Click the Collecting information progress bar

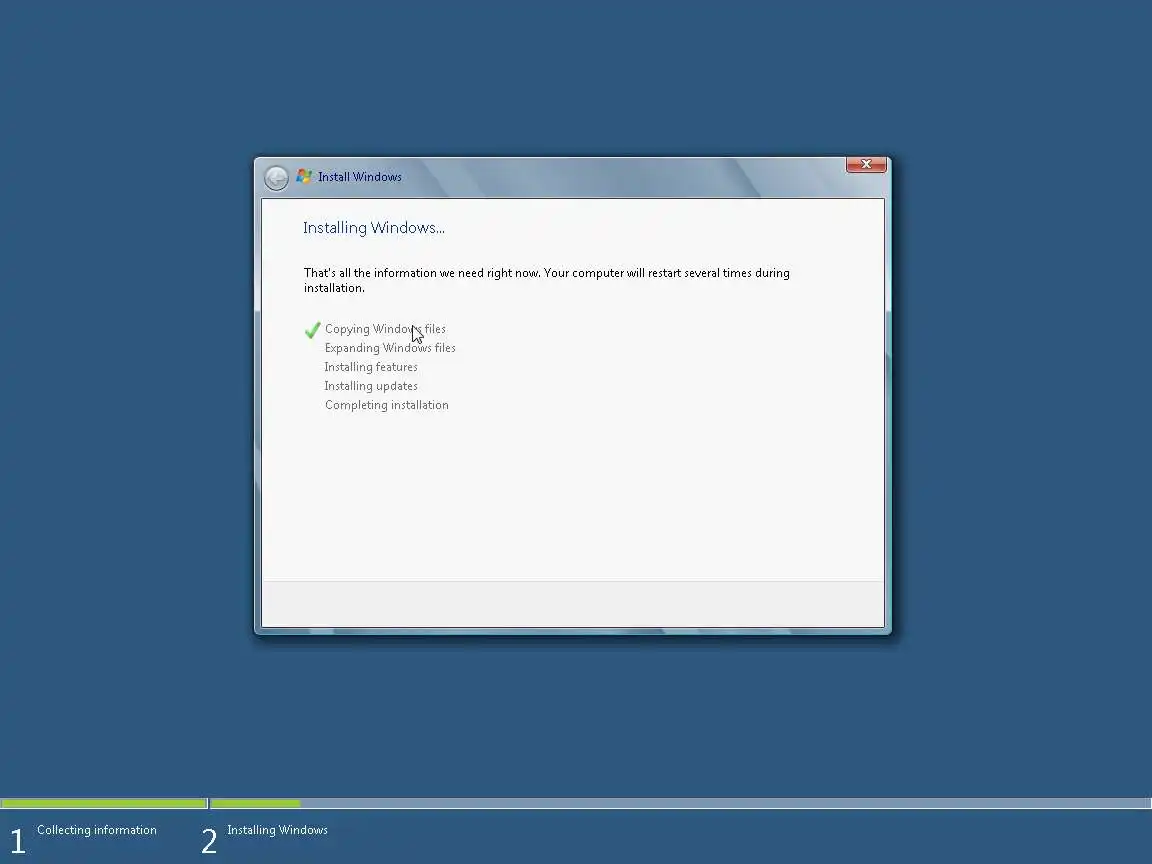[x=104, y=803]
